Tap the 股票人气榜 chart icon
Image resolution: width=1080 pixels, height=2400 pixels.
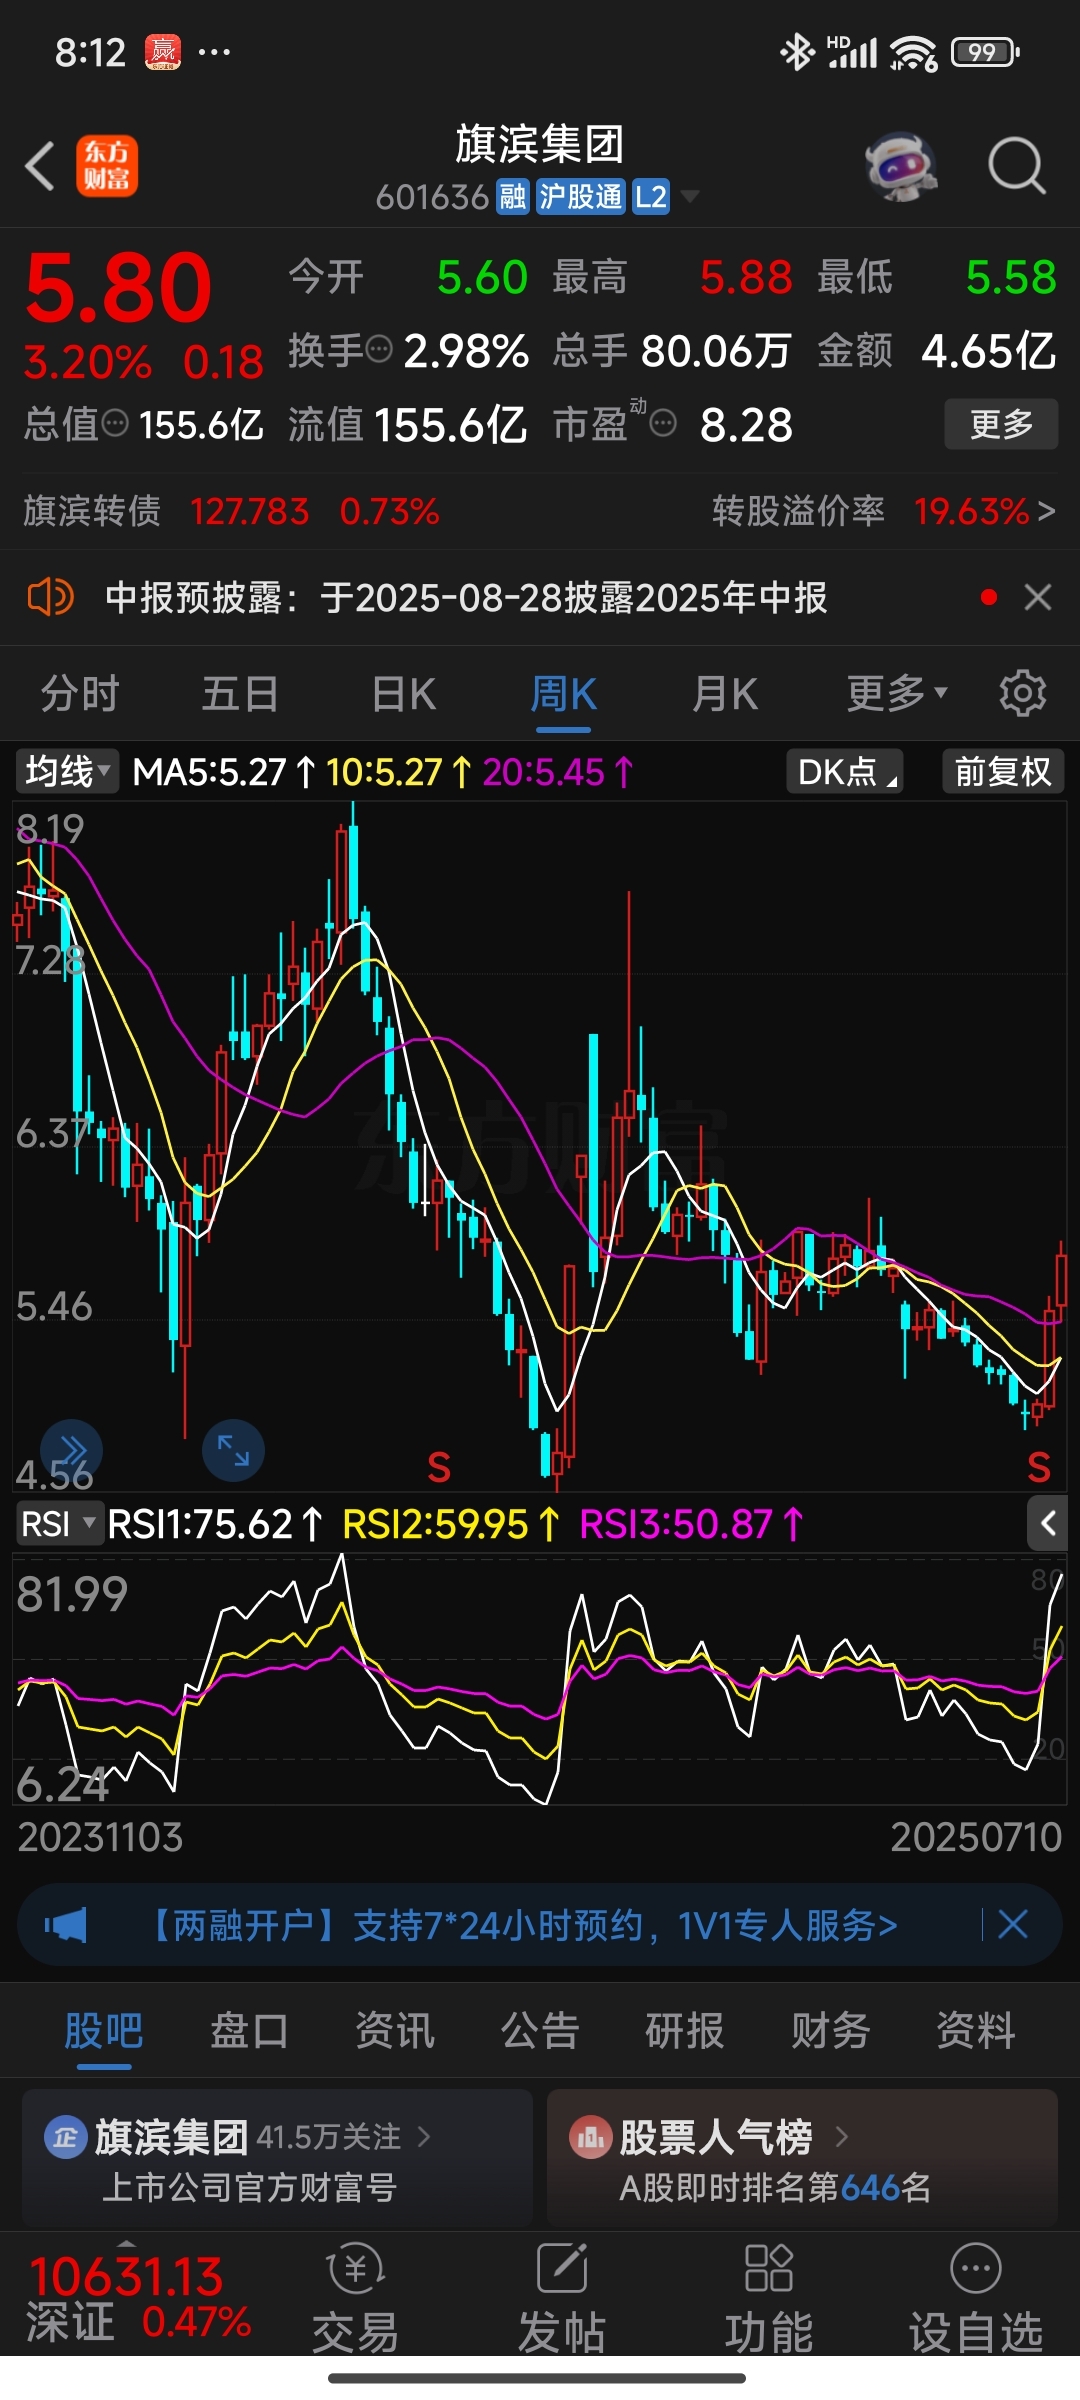coord(590,2138)
